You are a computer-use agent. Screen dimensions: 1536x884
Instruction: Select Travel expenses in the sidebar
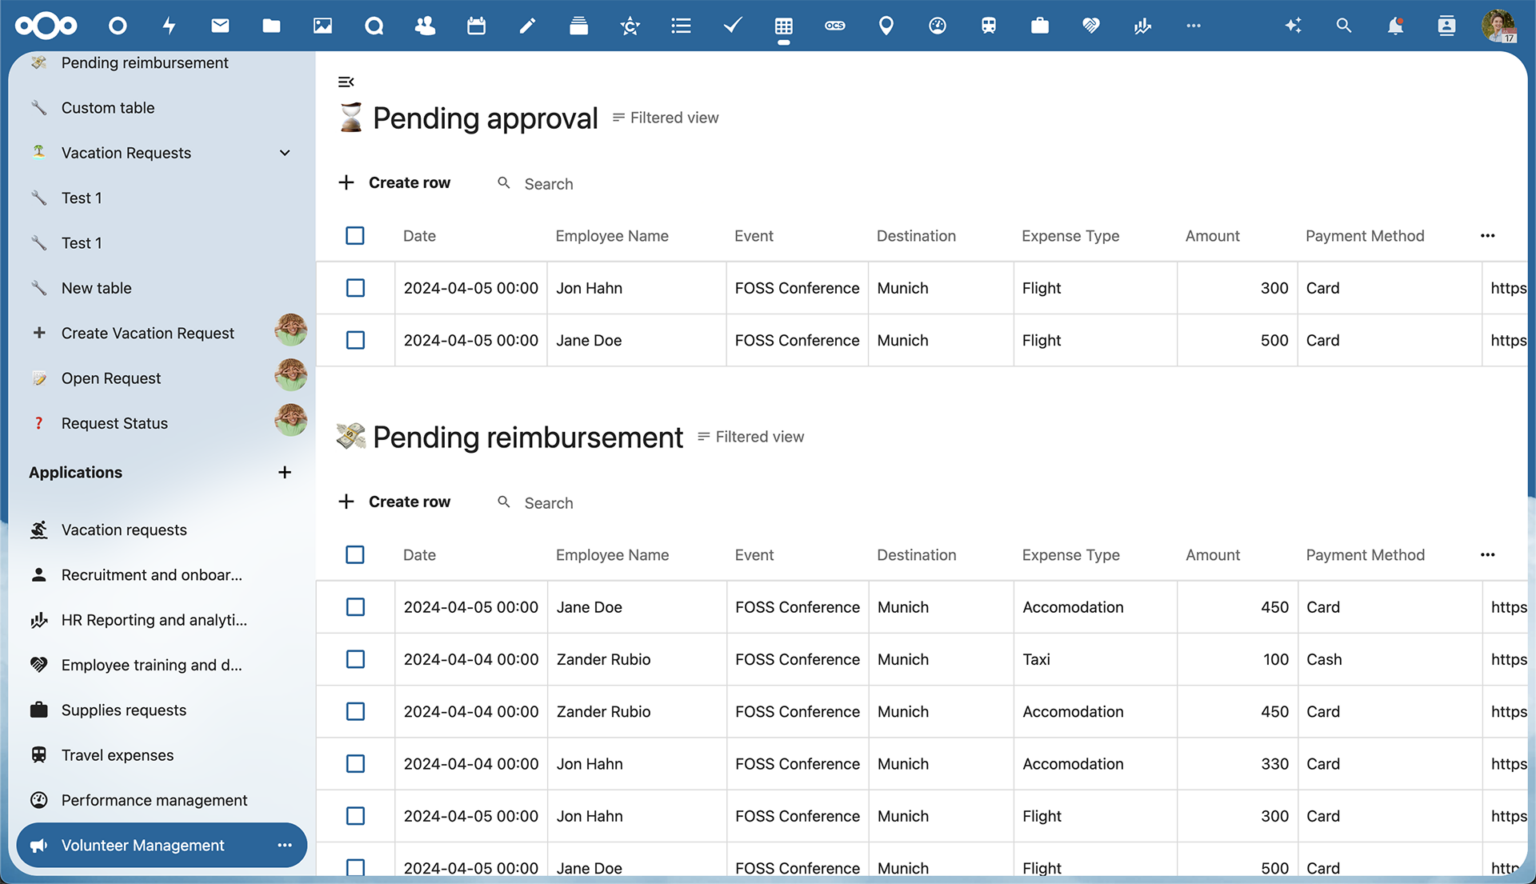(118, 755)
